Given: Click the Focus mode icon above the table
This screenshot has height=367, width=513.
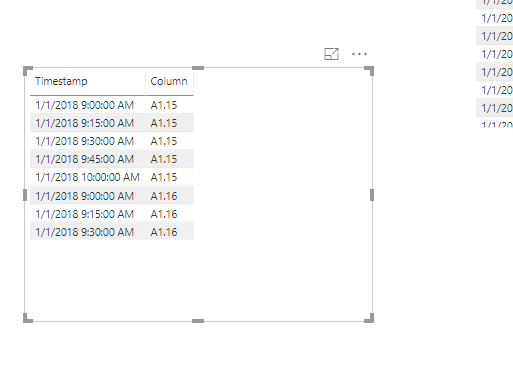Looking at the screenshot, I should pos(331,54).
